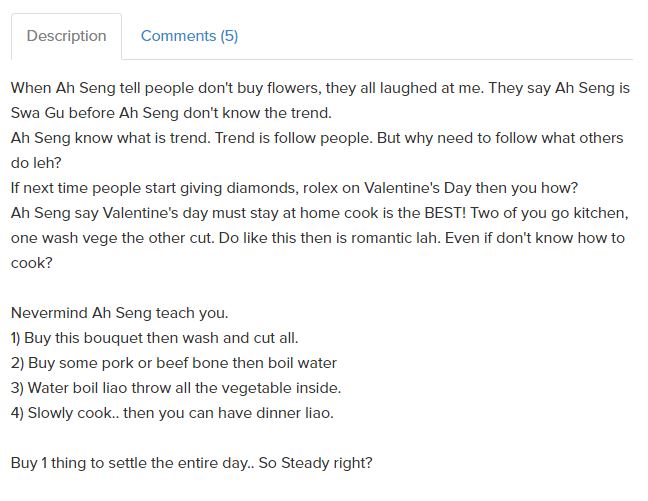
Task: Click the line starting 'When Ah Seng tell people'
Action: click(x=320, y=88)
